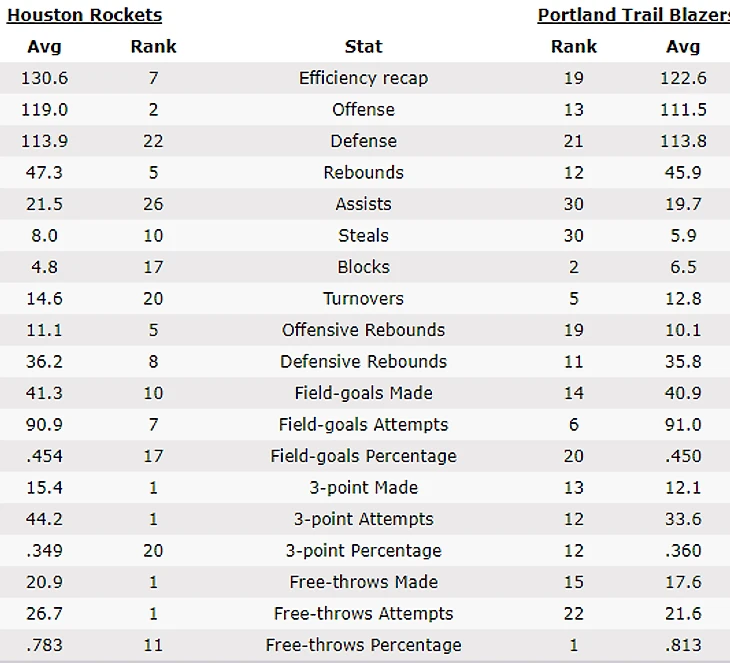The height and width of the screenshot is (663, 730).
Task: Select the 3-point Made label
Action: coord(363,488)
